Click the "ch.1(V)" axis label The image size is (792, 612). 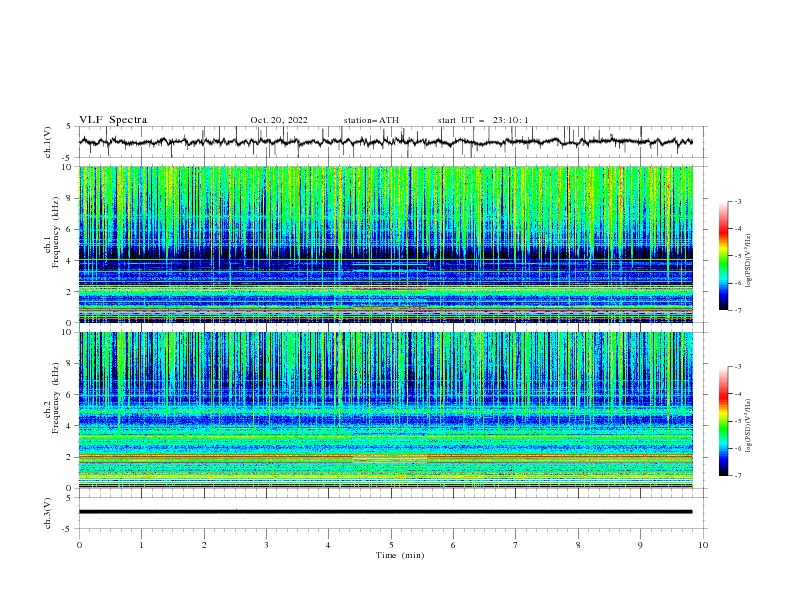click(48, 142)
